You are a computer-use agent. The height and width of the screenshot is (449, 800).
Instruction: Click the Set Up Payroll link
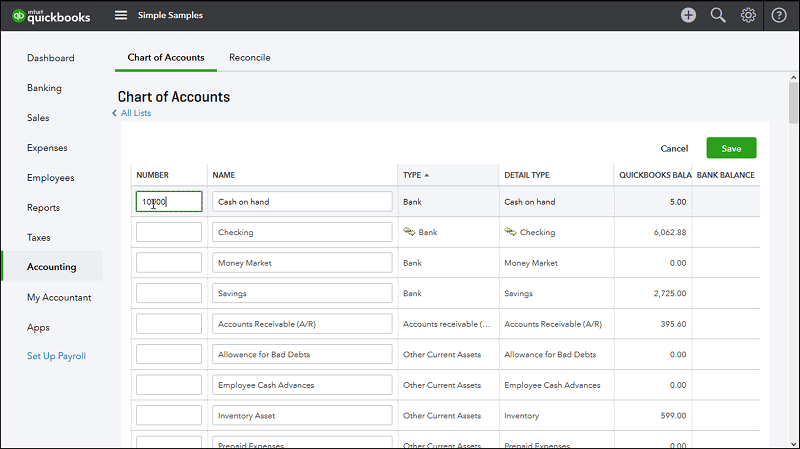56,356
